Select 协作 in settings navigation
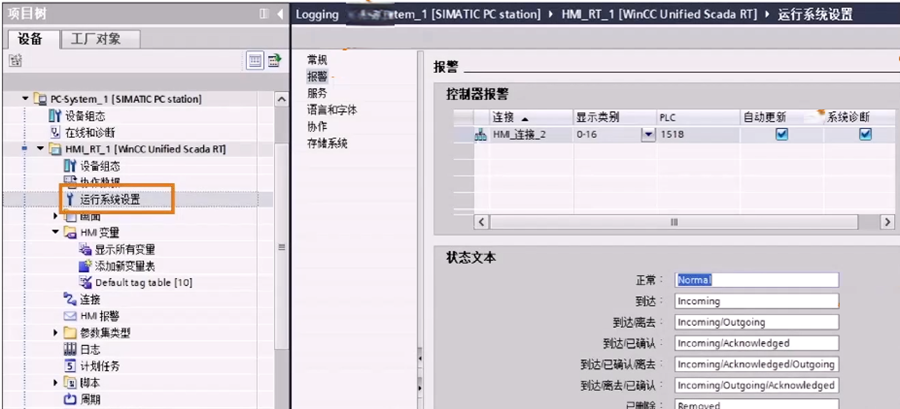Screen dimensions: 900x409 (317, 126)
